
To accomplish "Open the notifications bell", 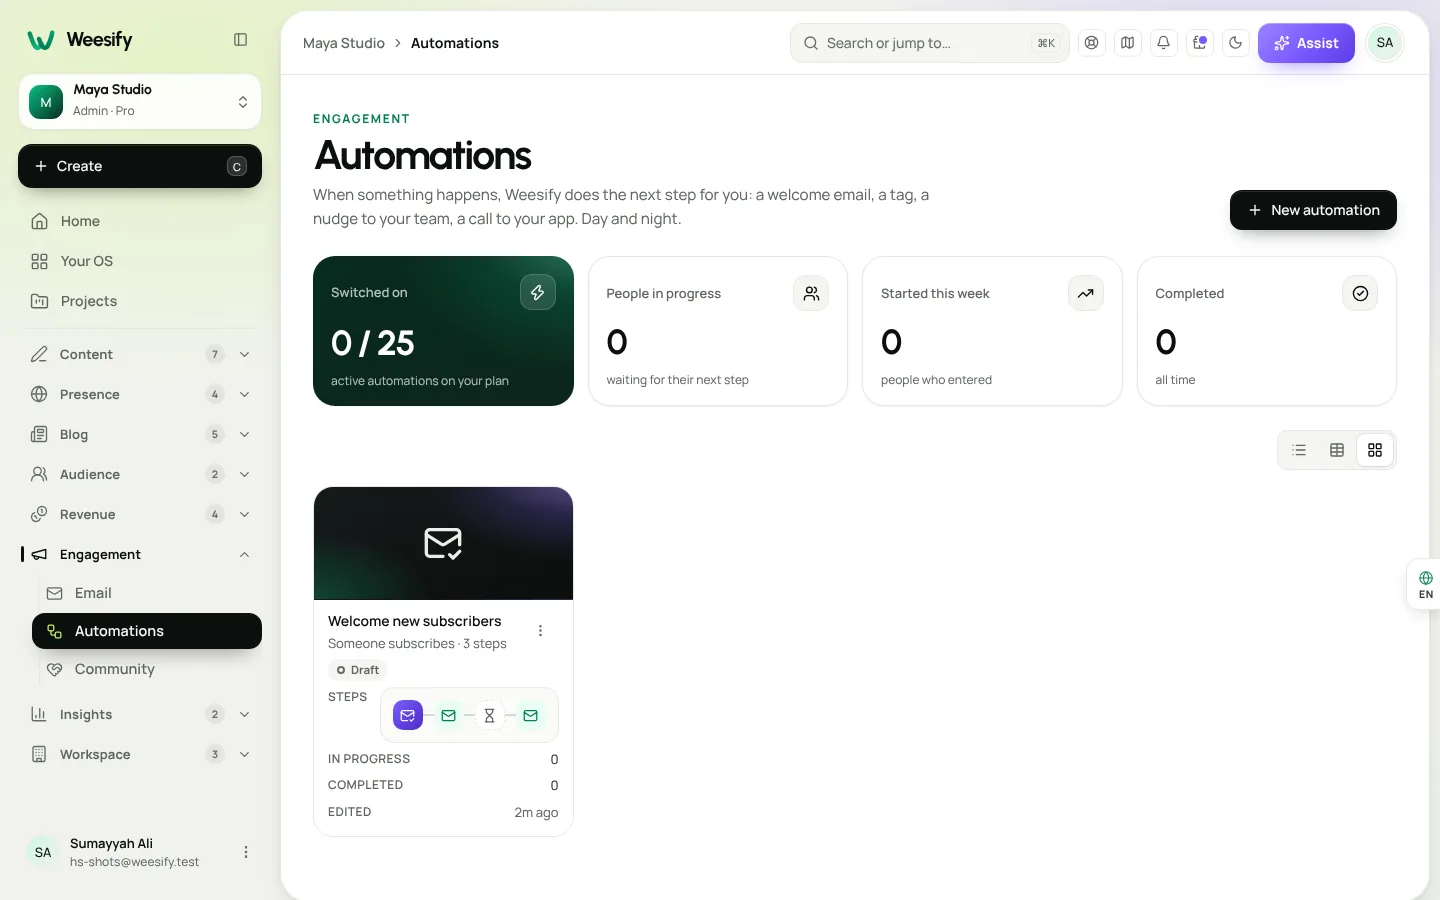I will click(x=1164, y=43).
